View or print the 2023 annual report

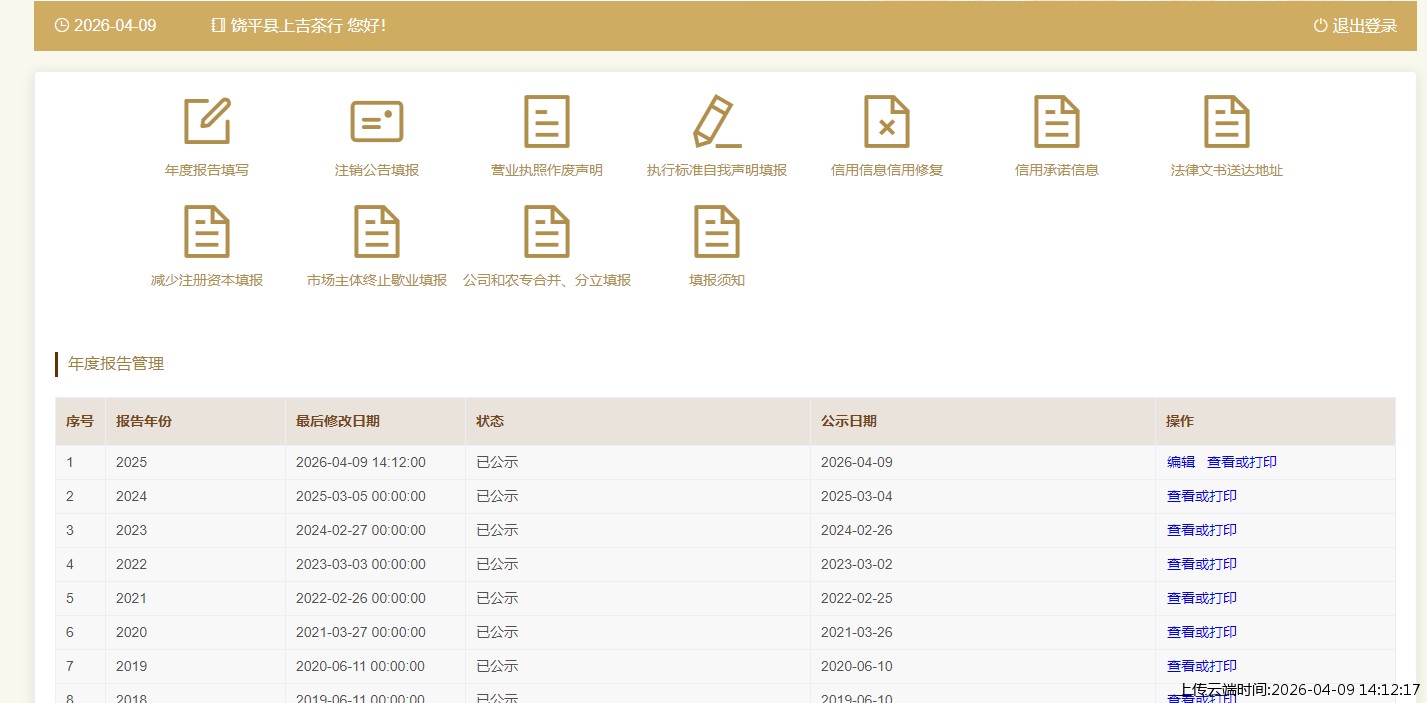1202,530
